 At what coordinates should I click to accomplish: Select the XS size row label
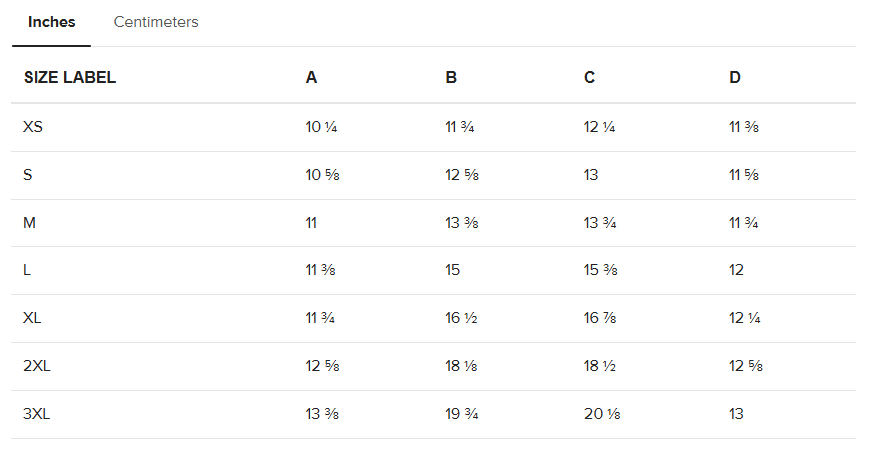point(33,127)
